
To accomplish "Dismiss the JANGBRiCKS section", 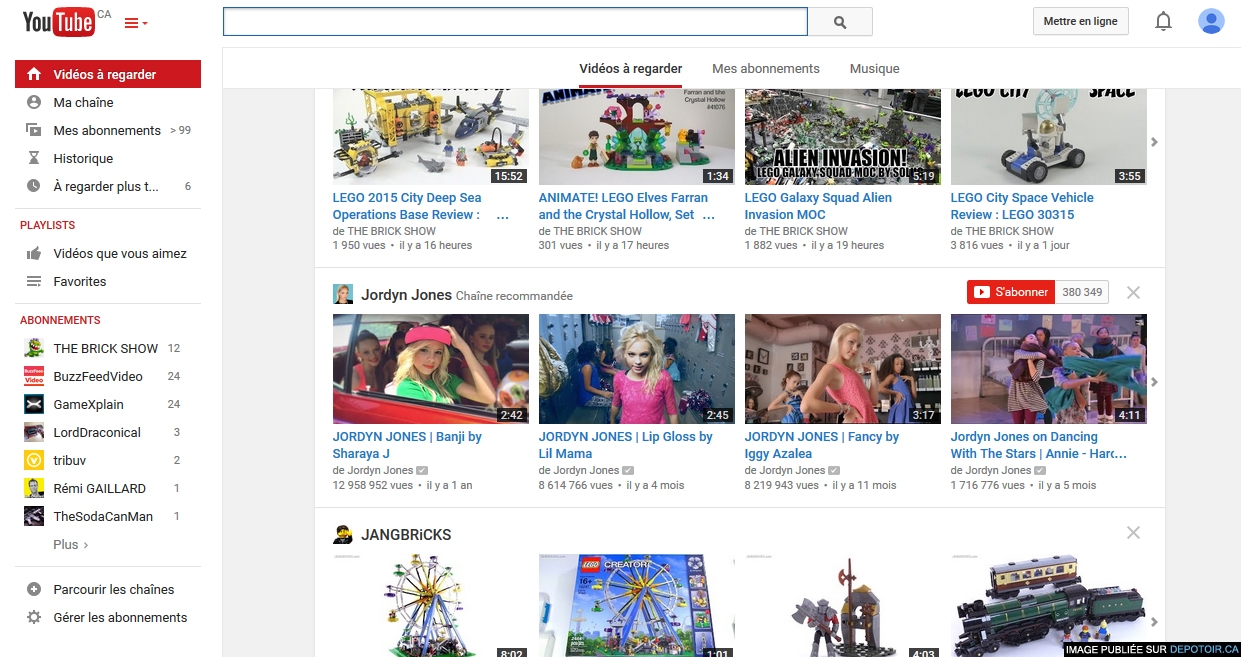I will (x=1133, y=532).
